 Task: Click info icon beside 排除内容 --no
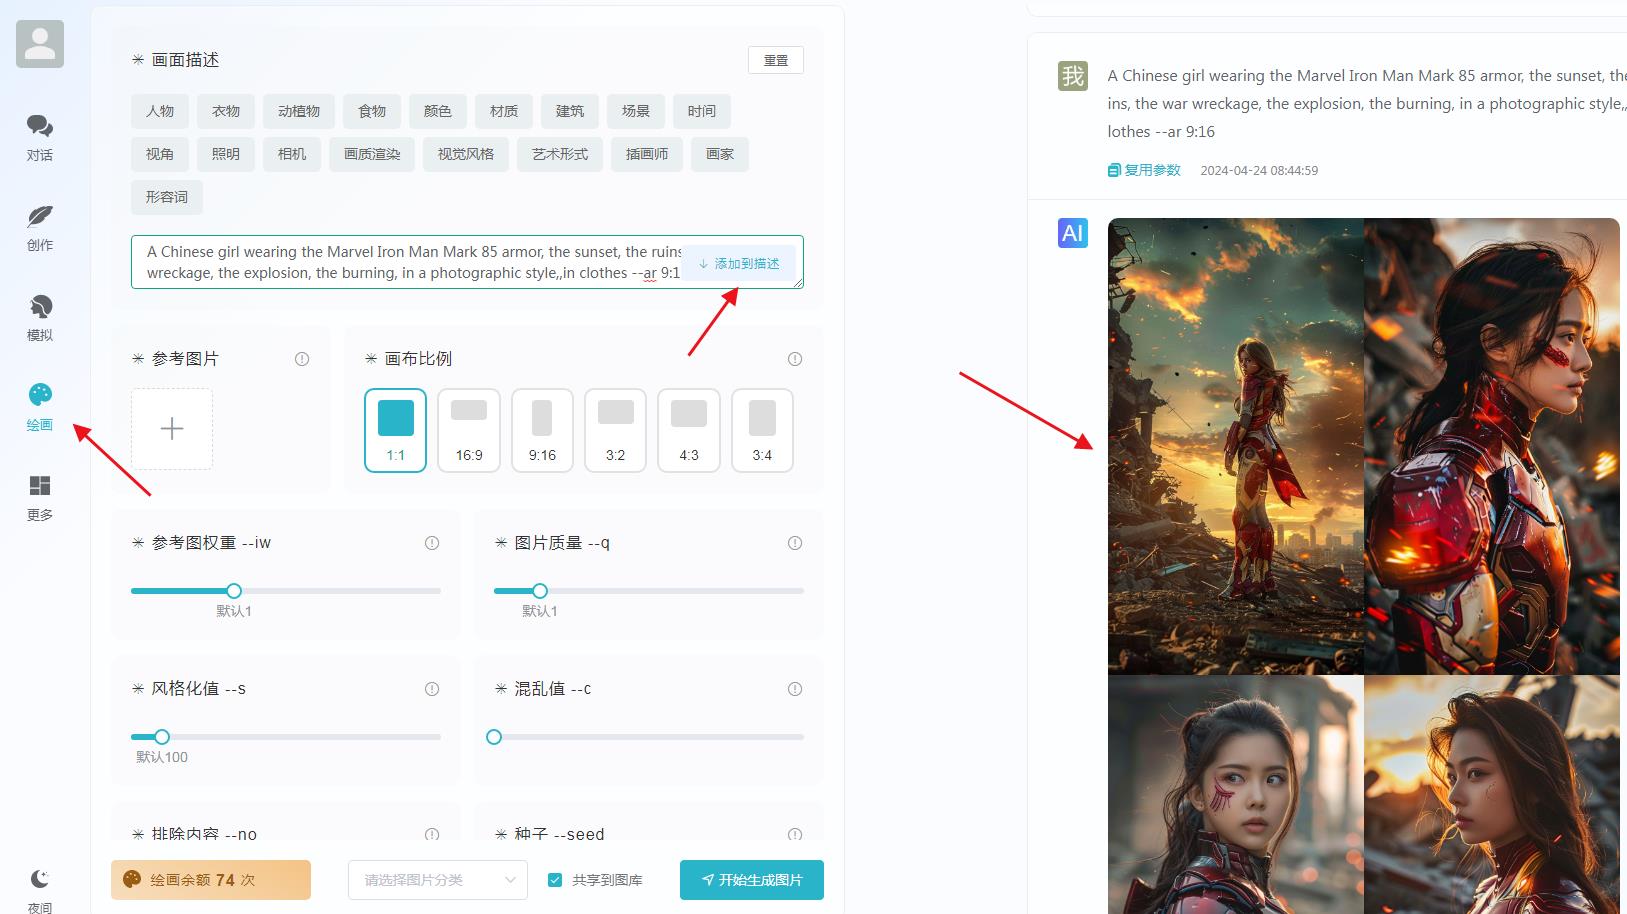pyautogui.click(x=432, y=834)
